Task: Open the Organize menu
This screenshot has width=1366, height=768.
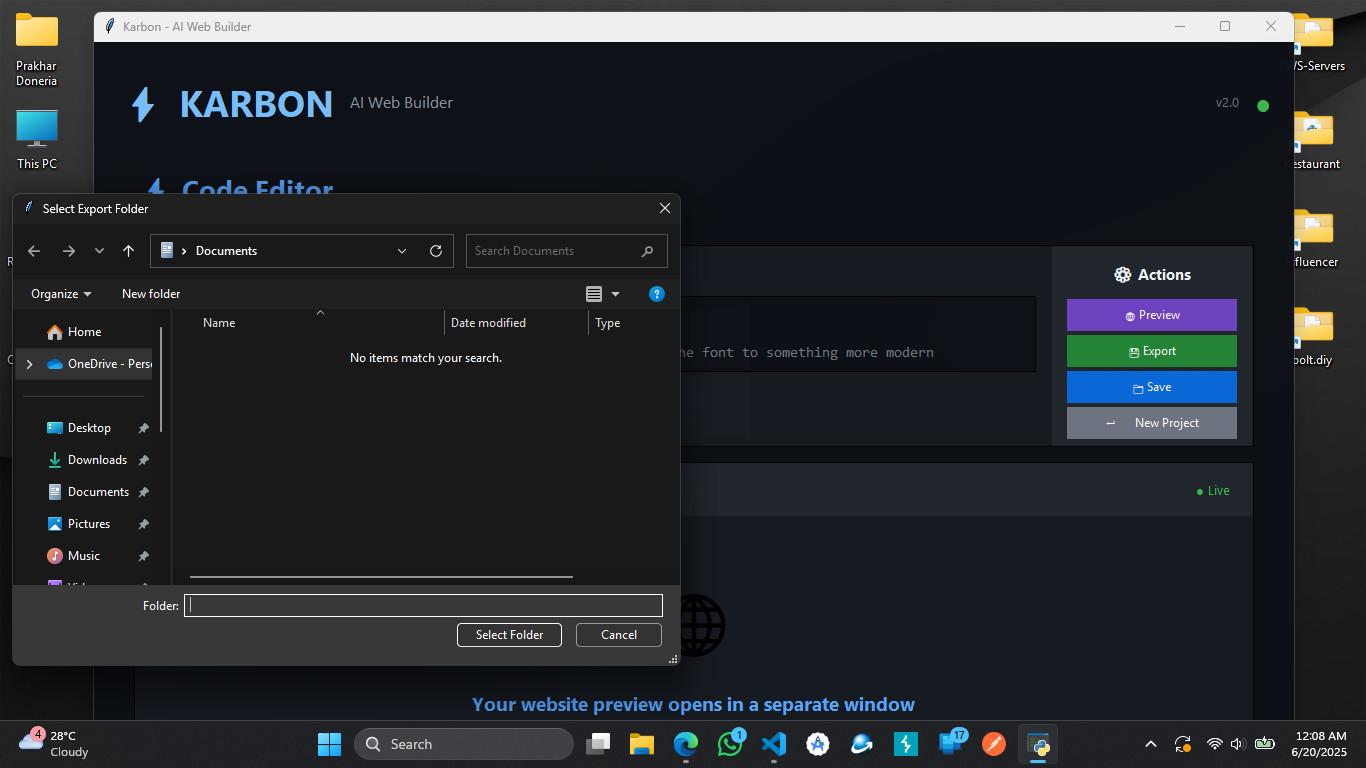Action: (x=61, y=294)
